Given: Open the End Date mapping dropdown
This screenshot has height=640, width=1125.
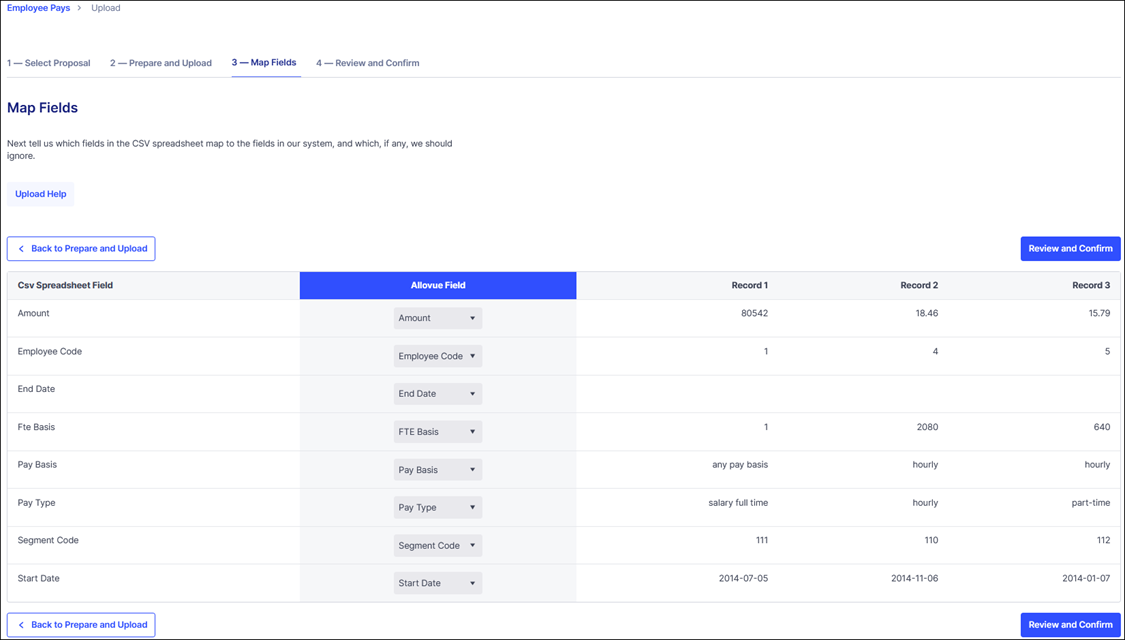Looking at the screenshot, I should [x=437, y=394].
